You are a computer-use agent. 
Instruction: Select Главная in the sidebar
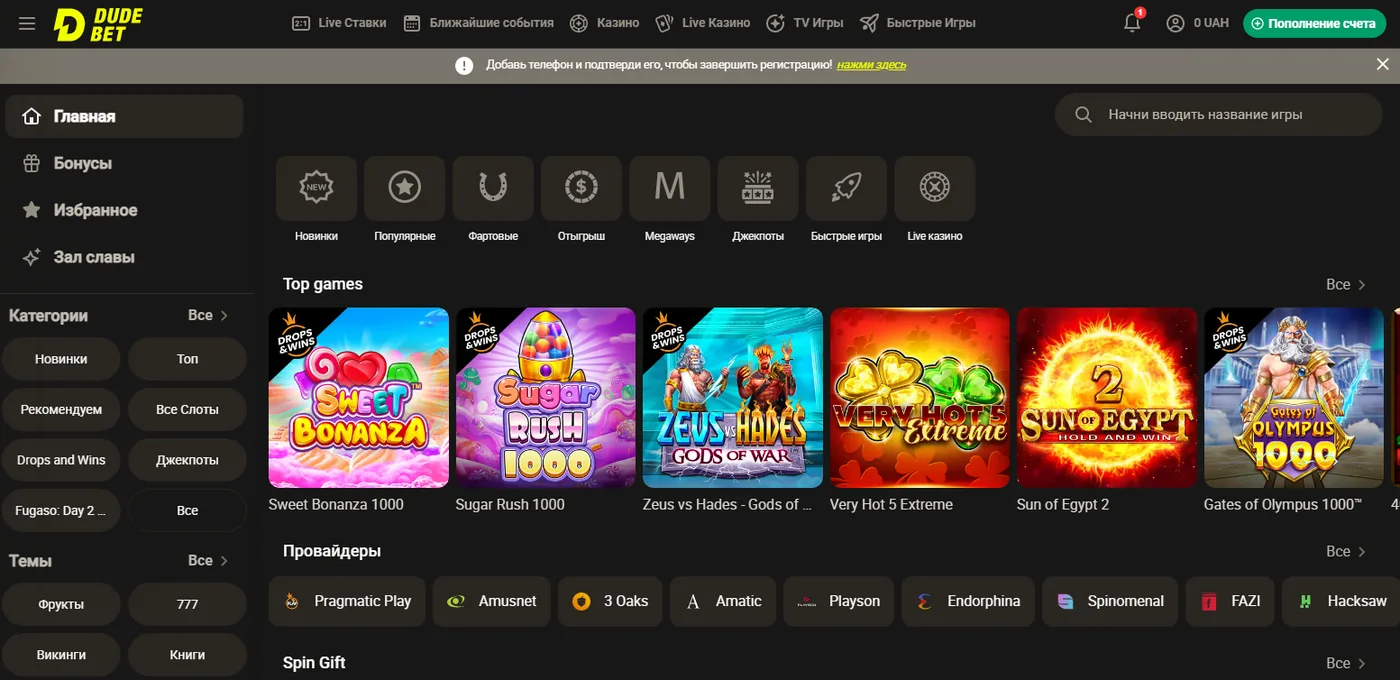pos(124,116)
